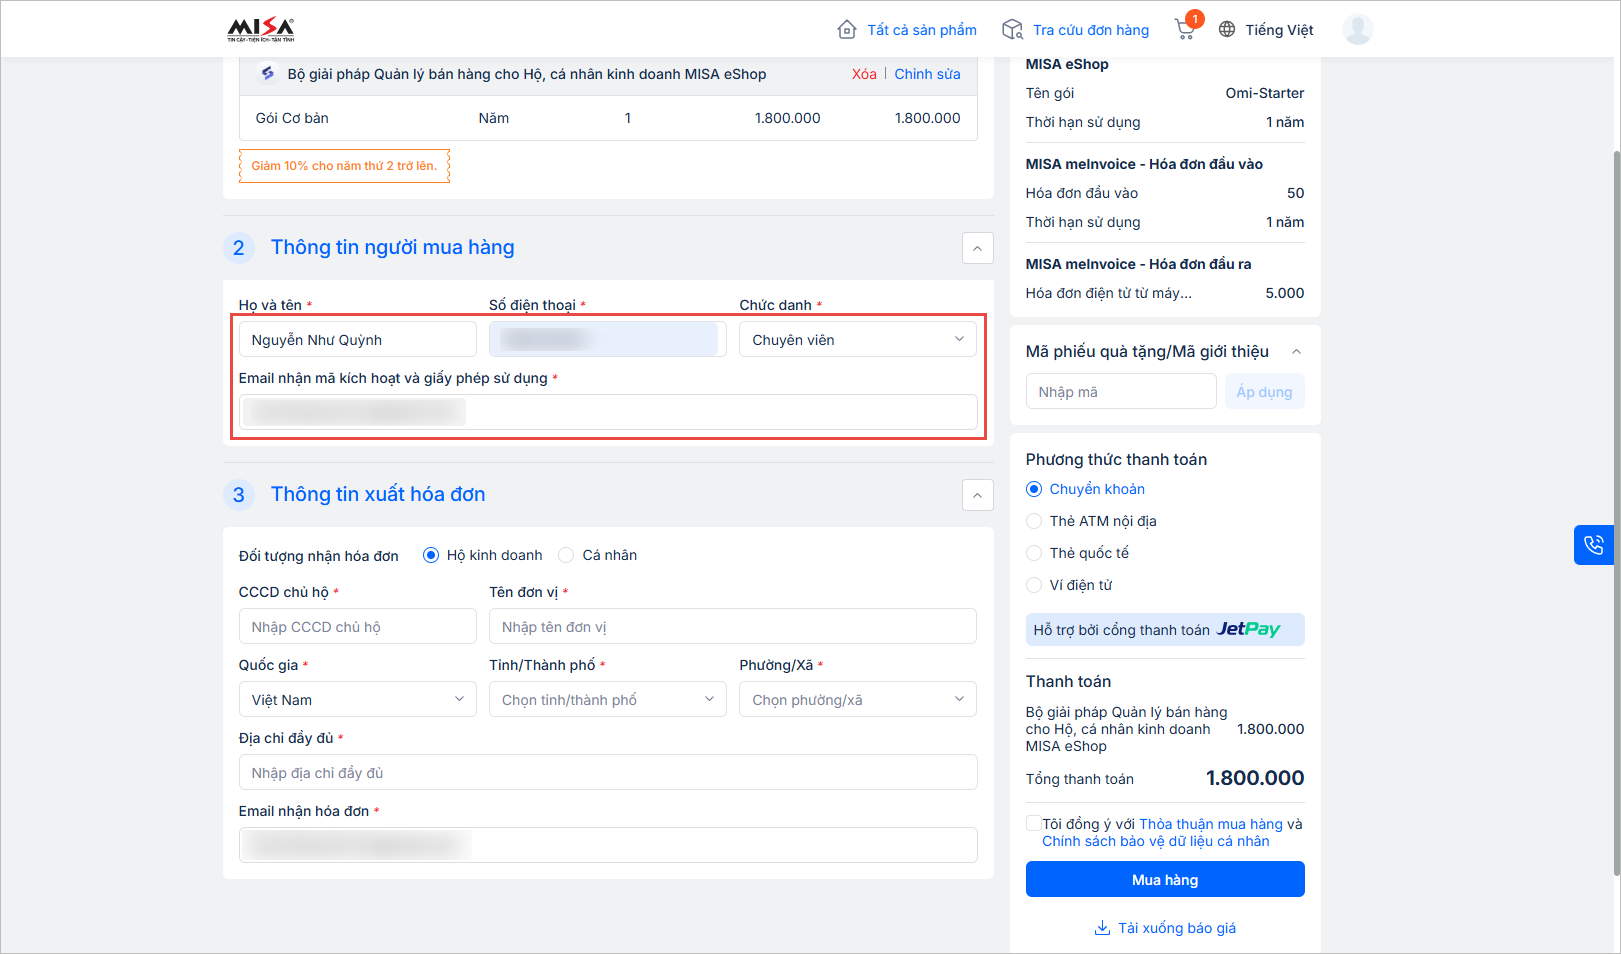The height and width of the screenshot is (954, 1621).
Task: Click the download quote icon
Action: [x=1102, y=928]
